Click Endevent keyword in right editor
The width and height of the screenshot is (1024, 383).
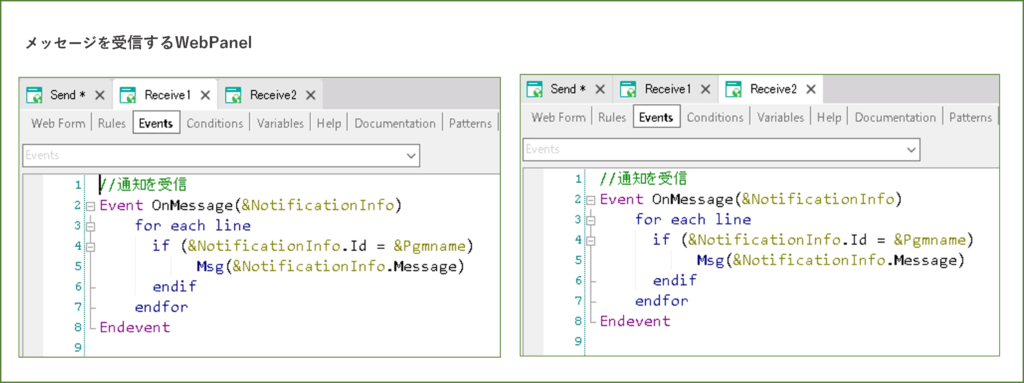635,322
